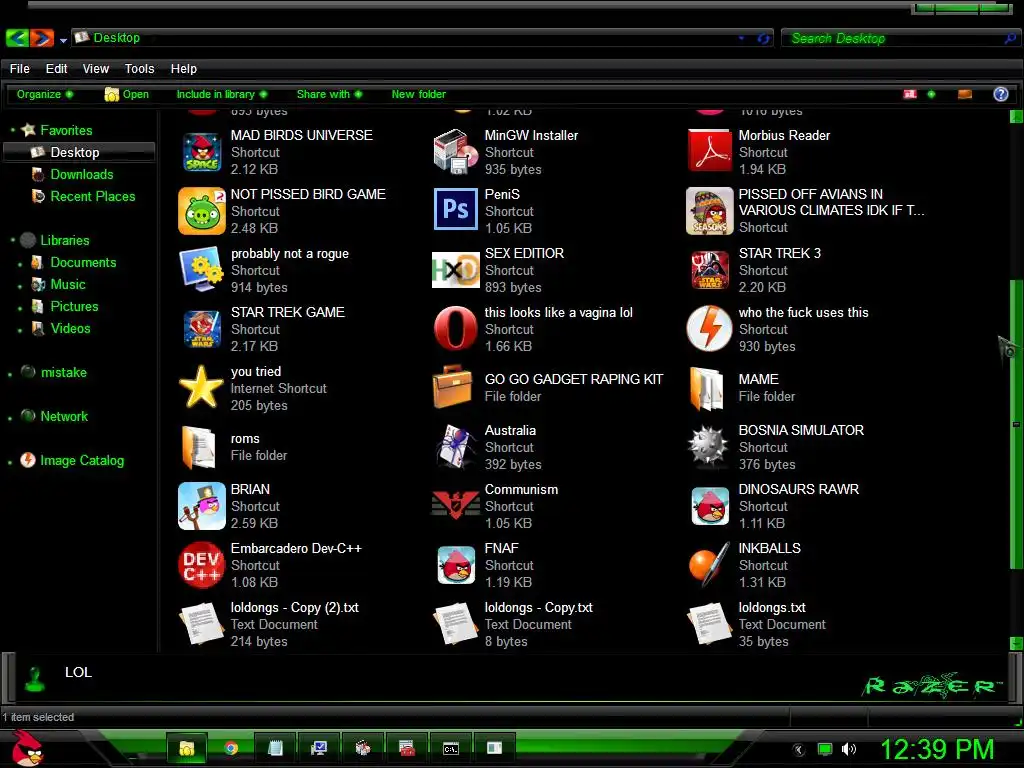The width and height of the screenshot is (1024, 768).
Task: Select the HxD hex editor shortcut icon
Action: pos(455,270)
